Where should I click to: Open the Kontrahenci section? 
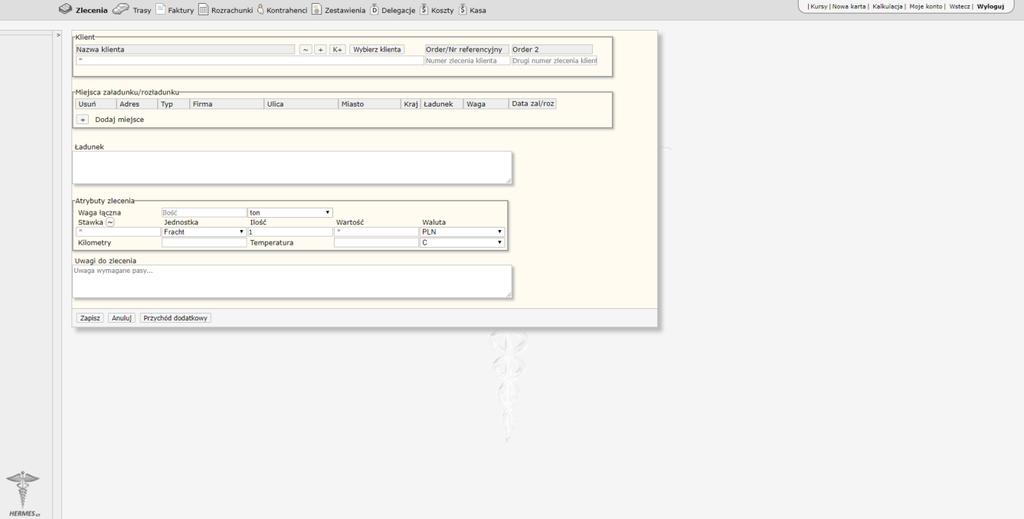287,10
